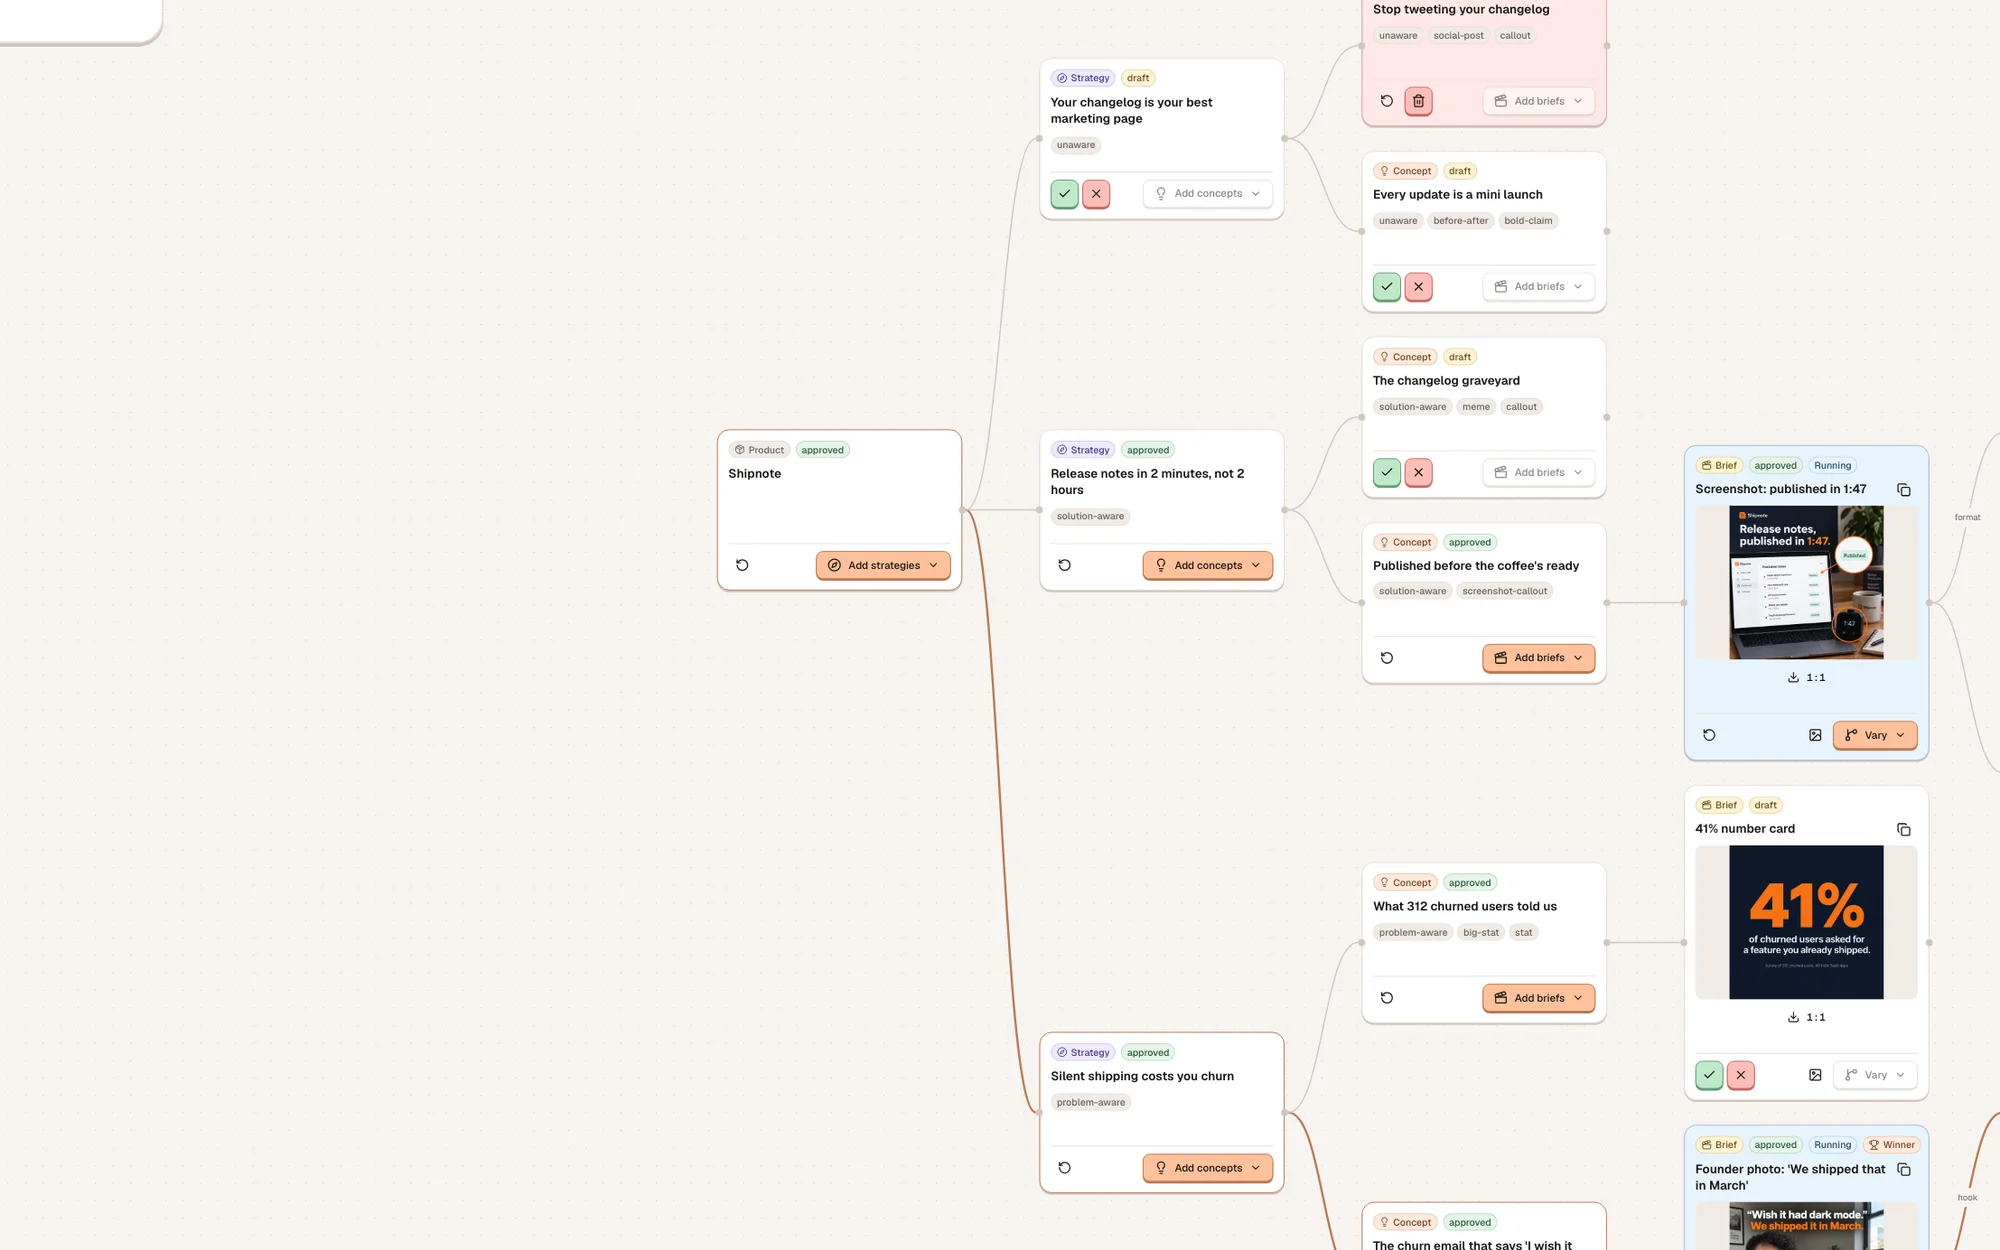Screen dimensions: 2000x1250
Task: Open image options on 'Screenshot: published in 1:47' brief
Action: point(1815,735)
